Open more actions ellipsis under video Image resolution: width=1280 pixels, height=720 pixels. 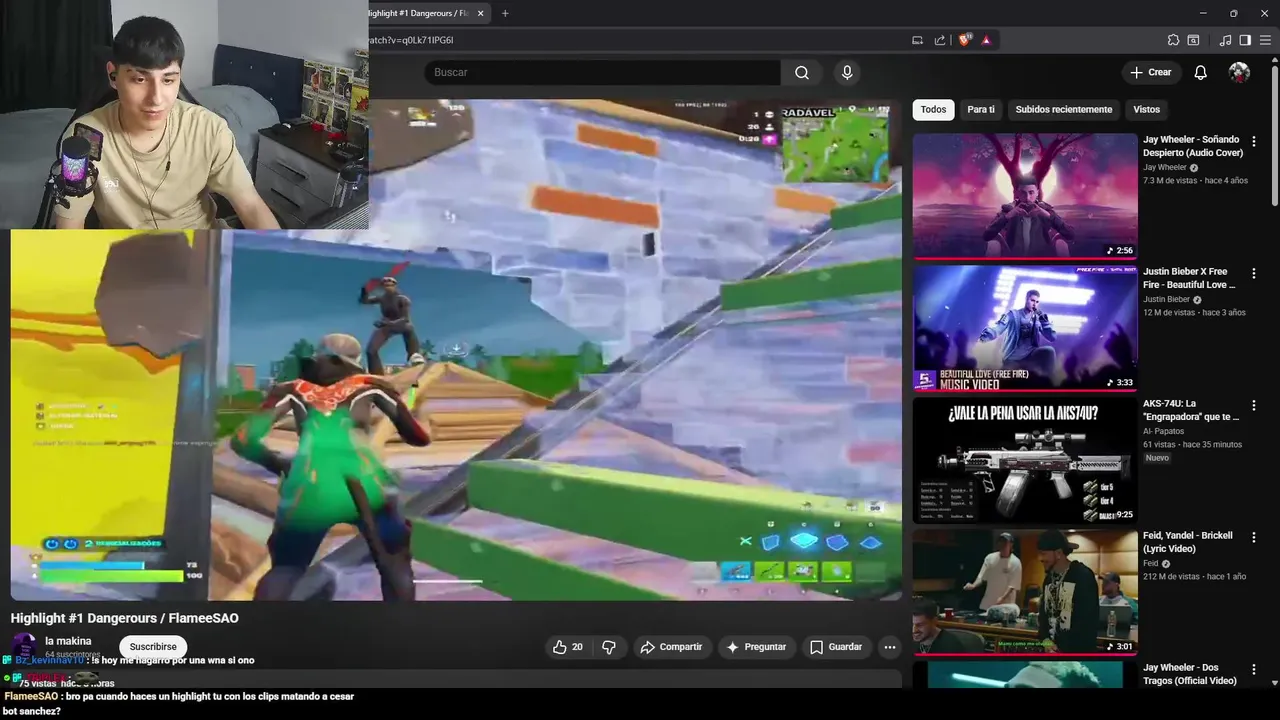click(x=889, y=647)
